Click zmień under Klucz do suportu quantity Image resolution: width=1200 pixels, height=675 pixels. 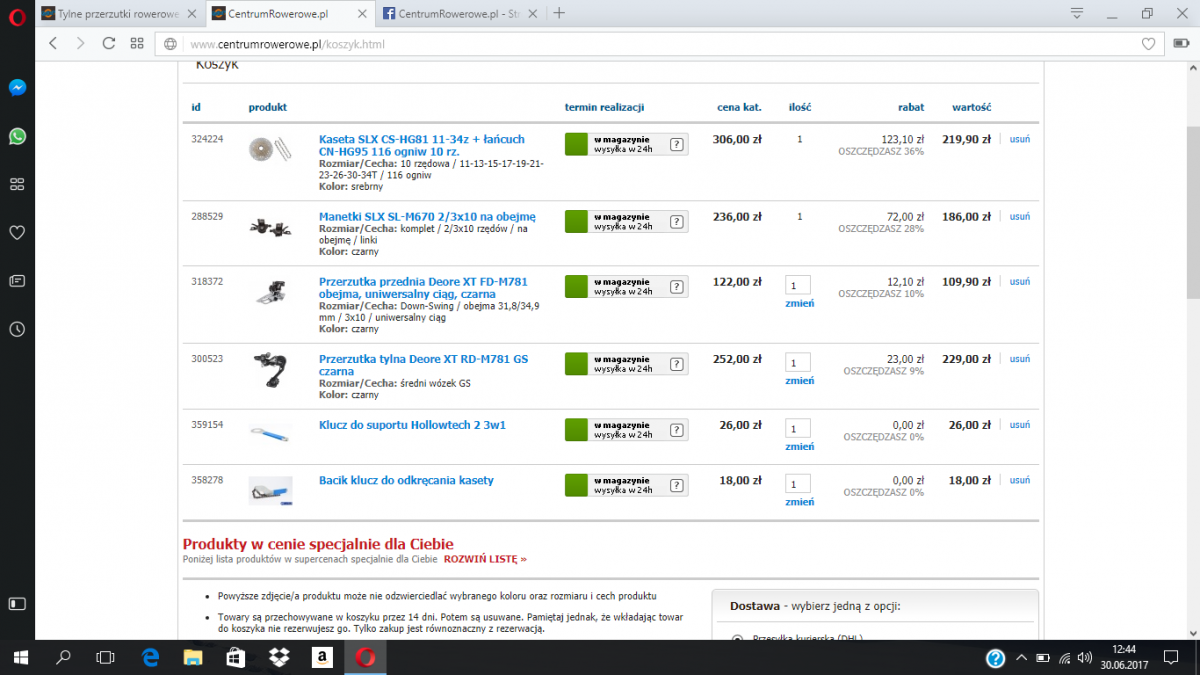point(799,447)
